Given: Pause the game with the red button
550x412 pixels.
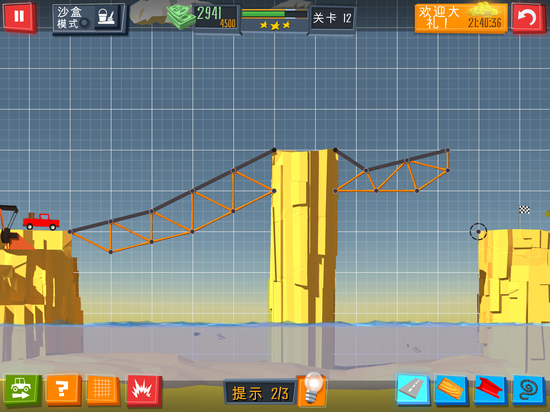Looking at the screenshot, I should tap(19, 17).
